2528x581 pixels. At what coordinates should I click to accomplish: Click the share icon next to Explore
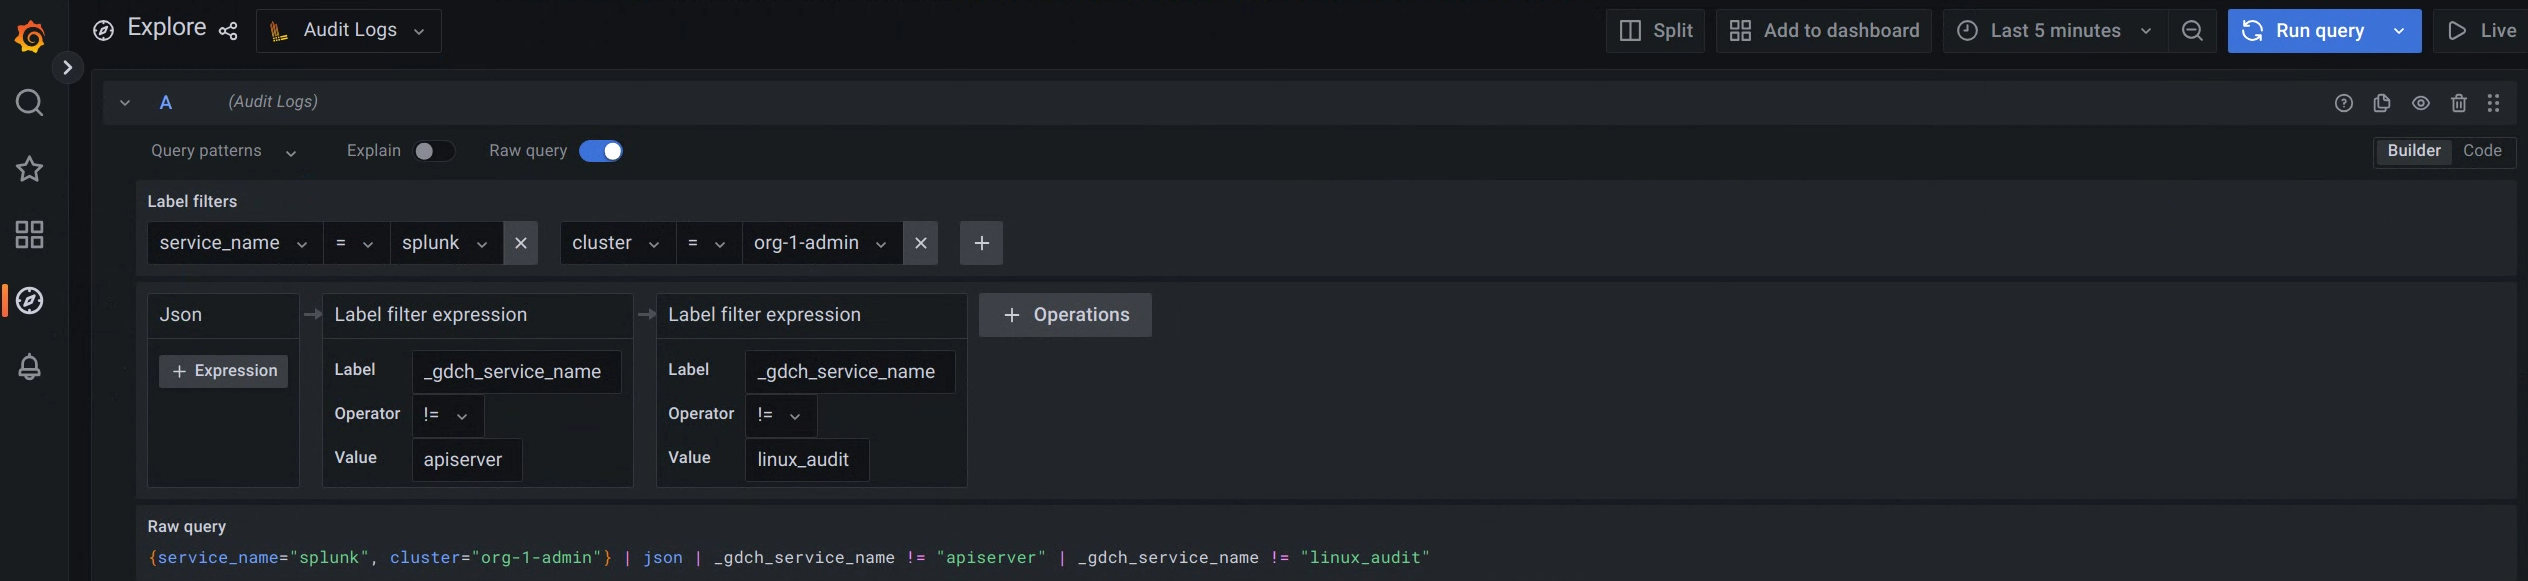click(x=228, y=31)
